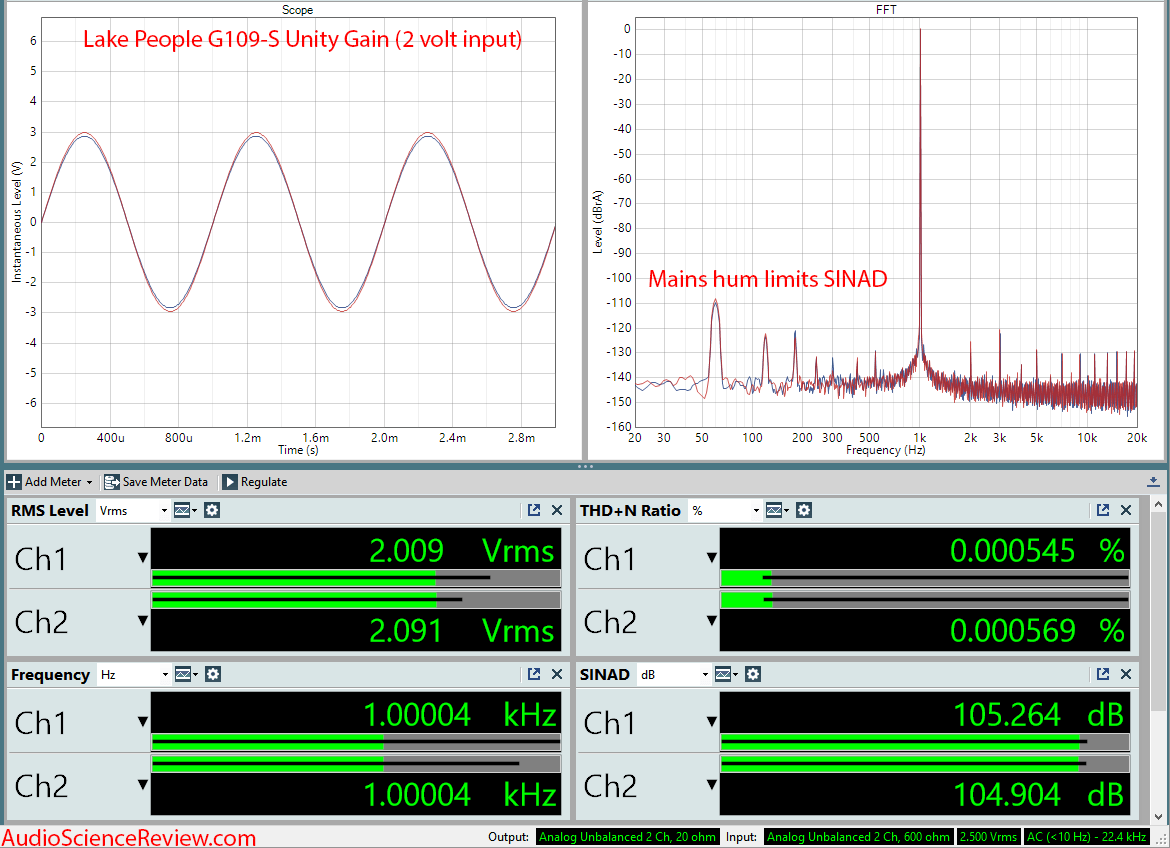1170x848 pixels.
Task: Open the Frequency meter settings gear
Action: tap(213, 675)
